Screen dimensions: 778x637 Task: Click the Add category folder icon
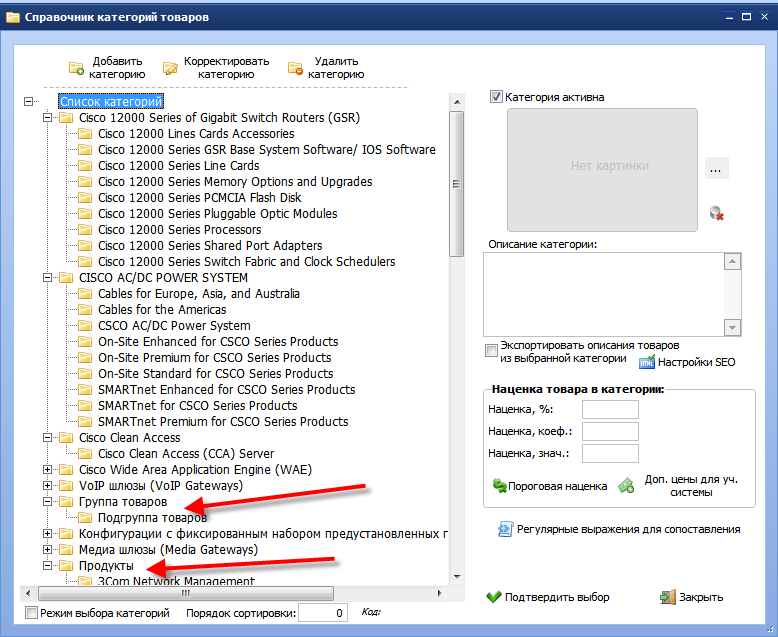pyautogui.click(x=76, y=68)
